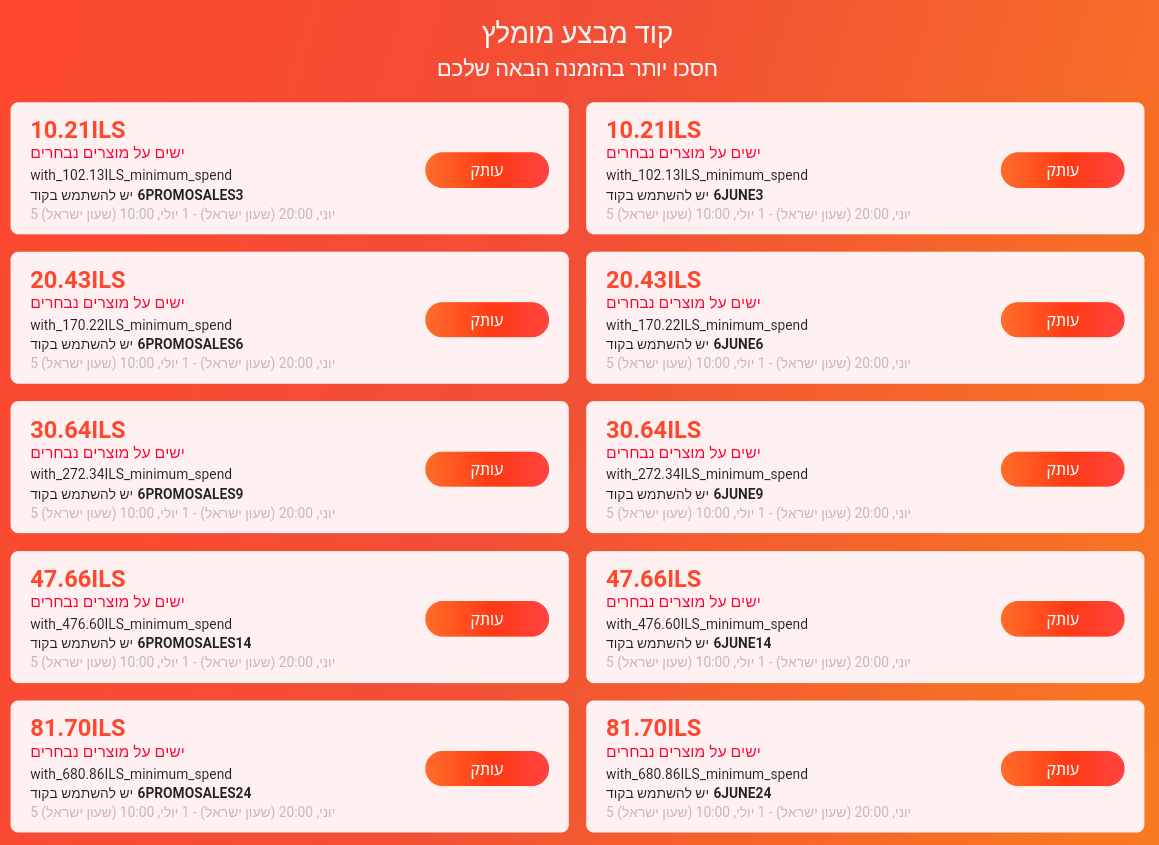Copy the 6JUNE9 promo code
This screenshot has width=1159, height=845.
click(1062, 469)
